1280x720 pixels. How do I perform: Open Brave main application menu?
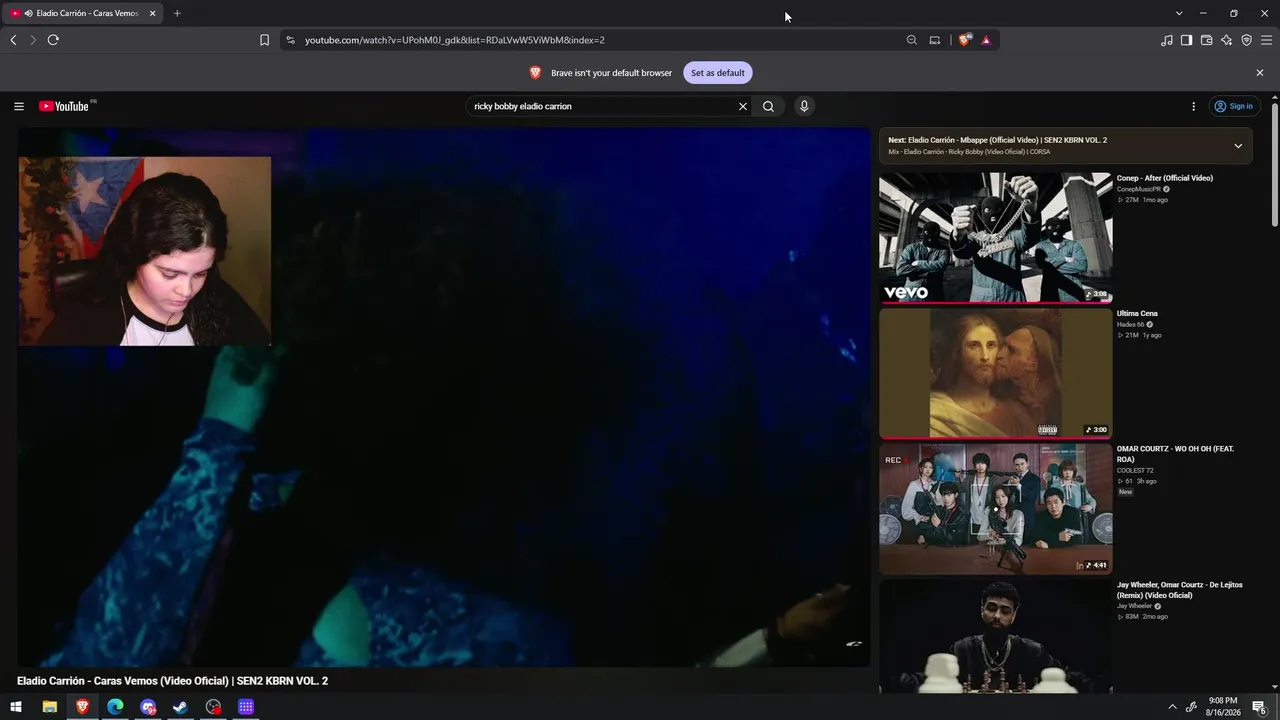coord(1267,40)
